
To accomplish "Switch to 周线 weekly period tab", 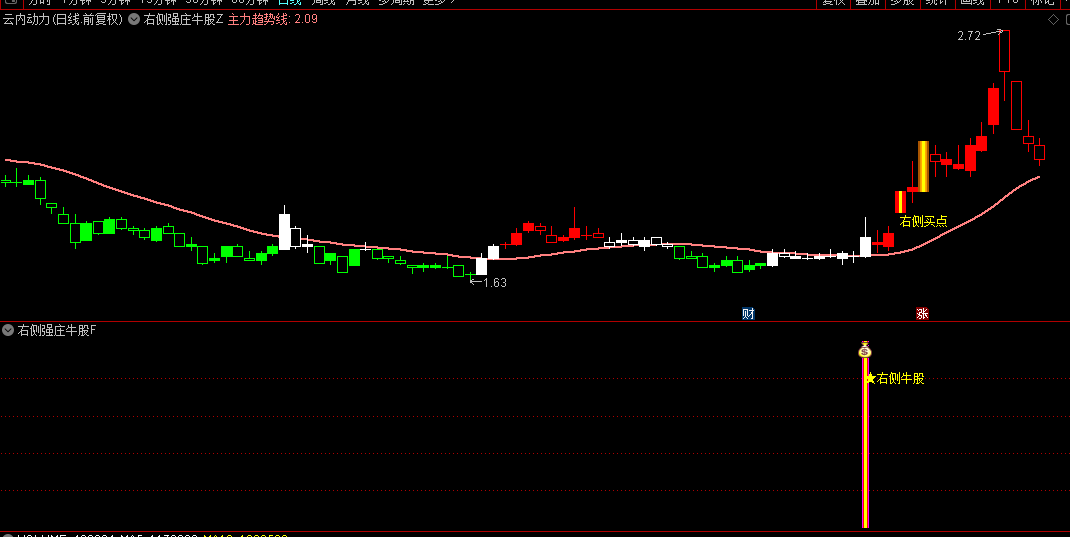I will pyautogui.click(x=323, y=2).
